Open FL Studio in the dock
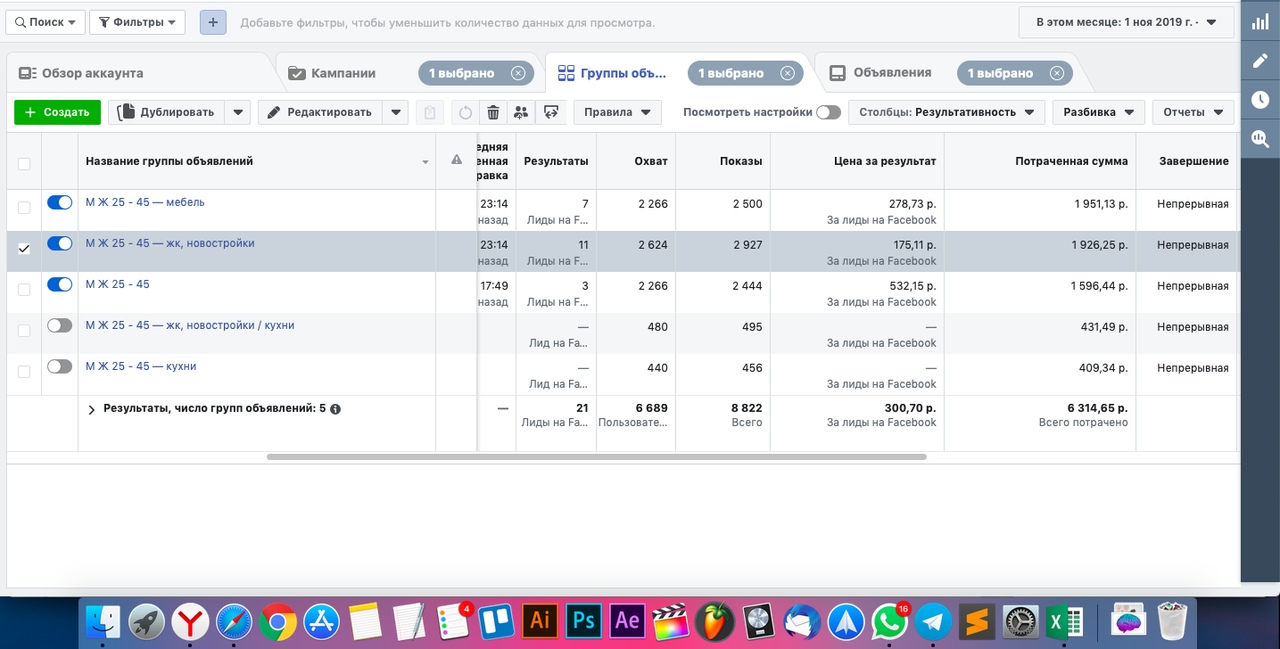Image resolution: width=1280 pixels, height=649 pixels. (715, 622)
